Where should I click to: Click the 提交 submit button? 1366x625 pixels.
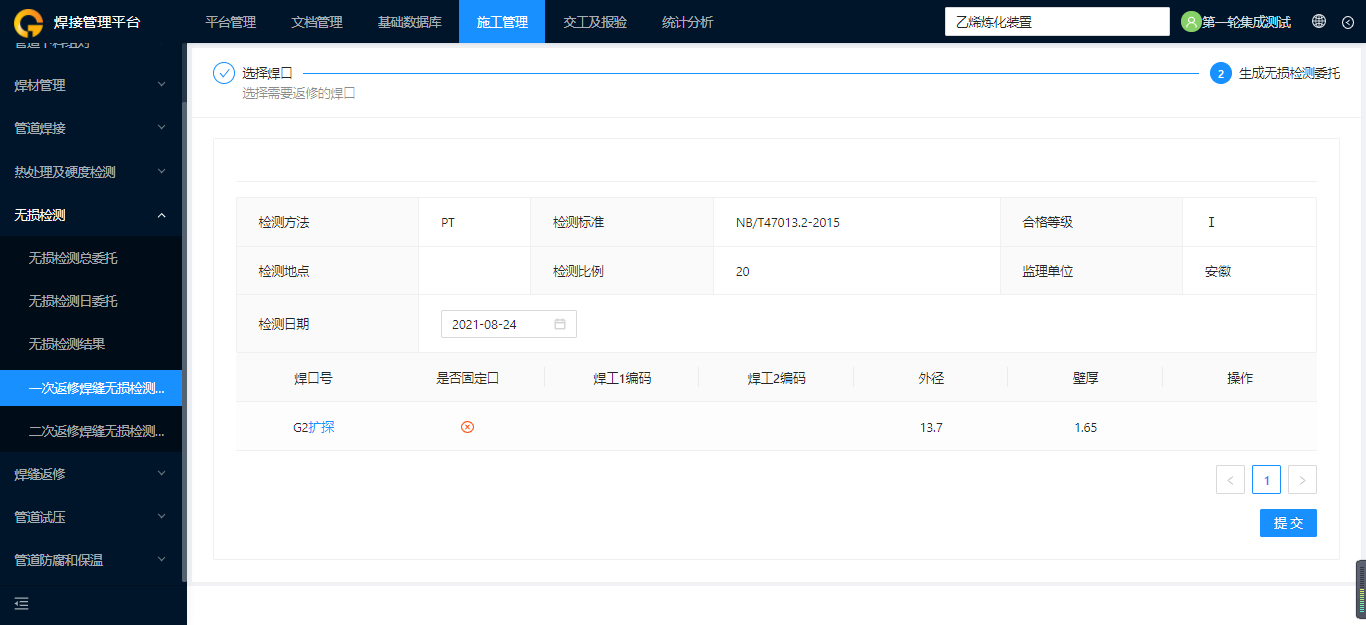pos(1288,523)
